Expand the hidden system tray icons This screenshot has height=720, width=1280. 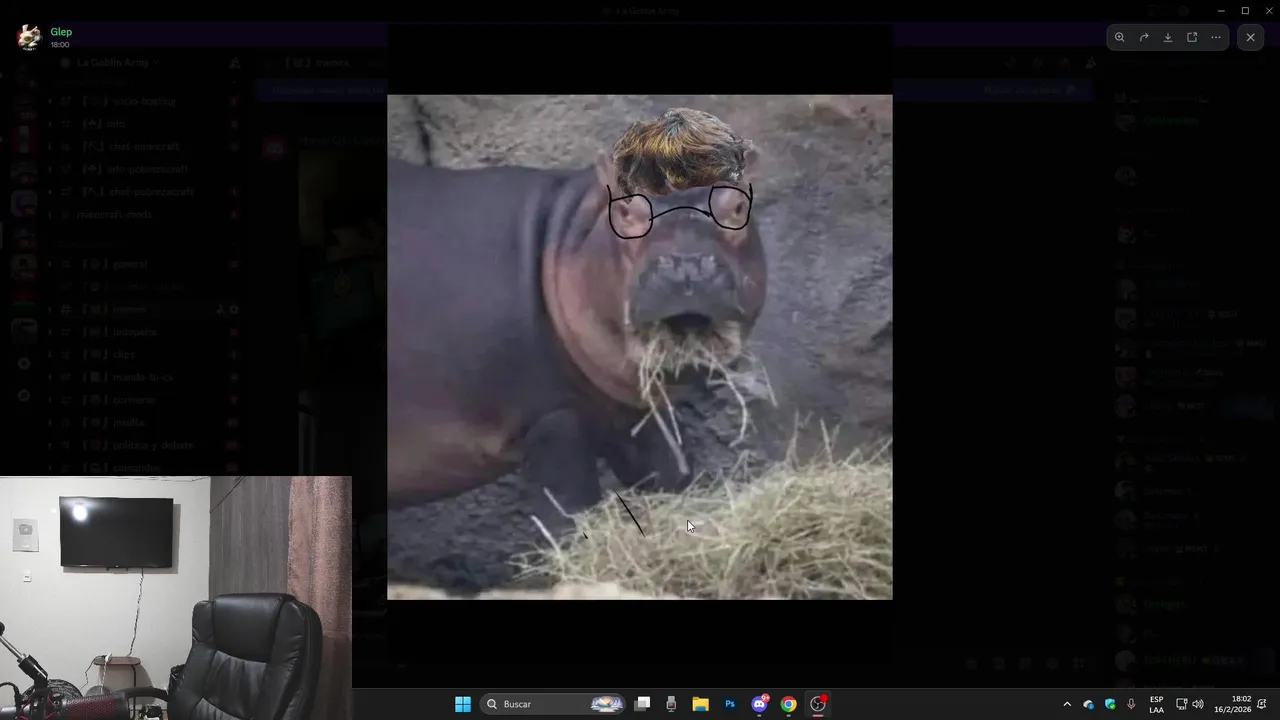coord(1067,704)
